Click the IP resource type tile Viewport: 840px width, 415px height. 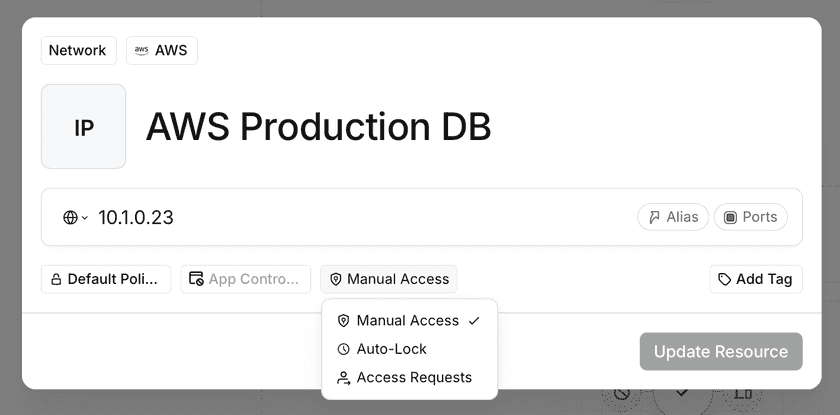click(x=83, y=127)
